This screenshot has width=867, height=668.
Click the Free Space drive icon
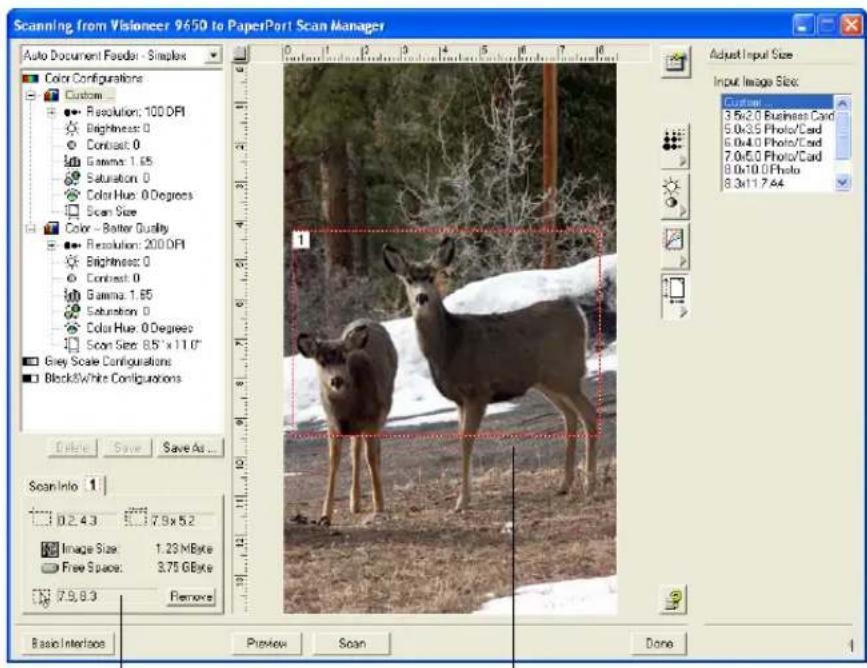pos(50,568)
